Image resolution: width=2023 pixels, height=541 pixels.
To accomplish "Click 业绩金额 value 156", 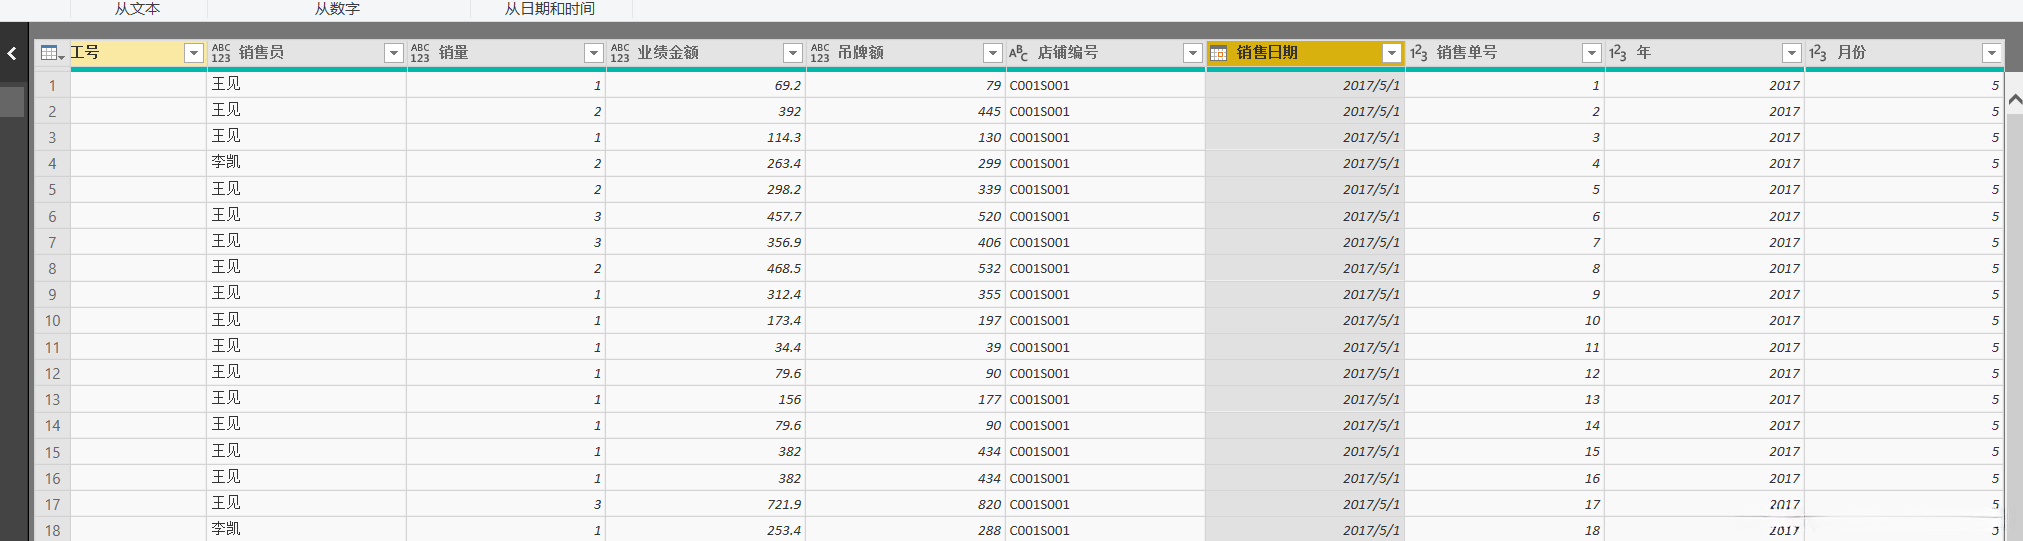I will click(706, 399).
